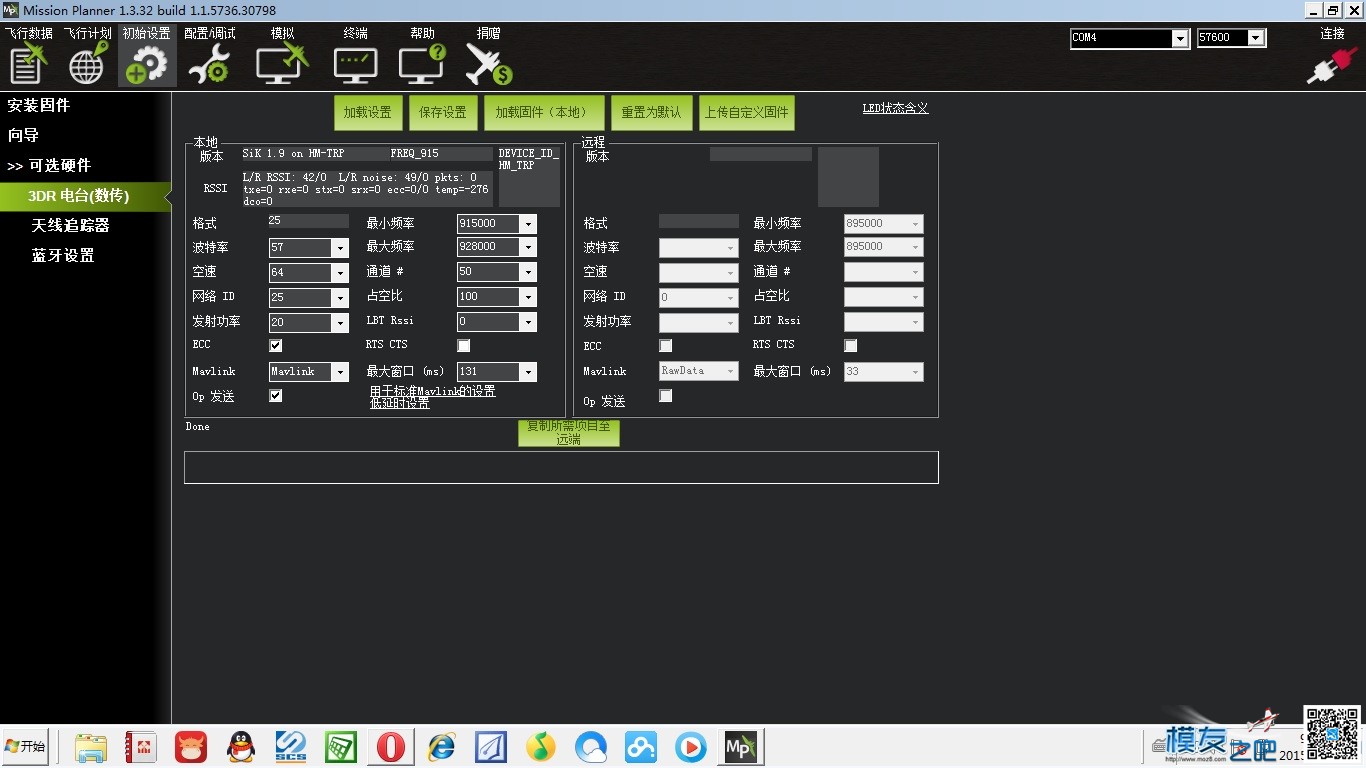
Task: Switch to Mission Planner taskbar icon
Action: point(741,747)
